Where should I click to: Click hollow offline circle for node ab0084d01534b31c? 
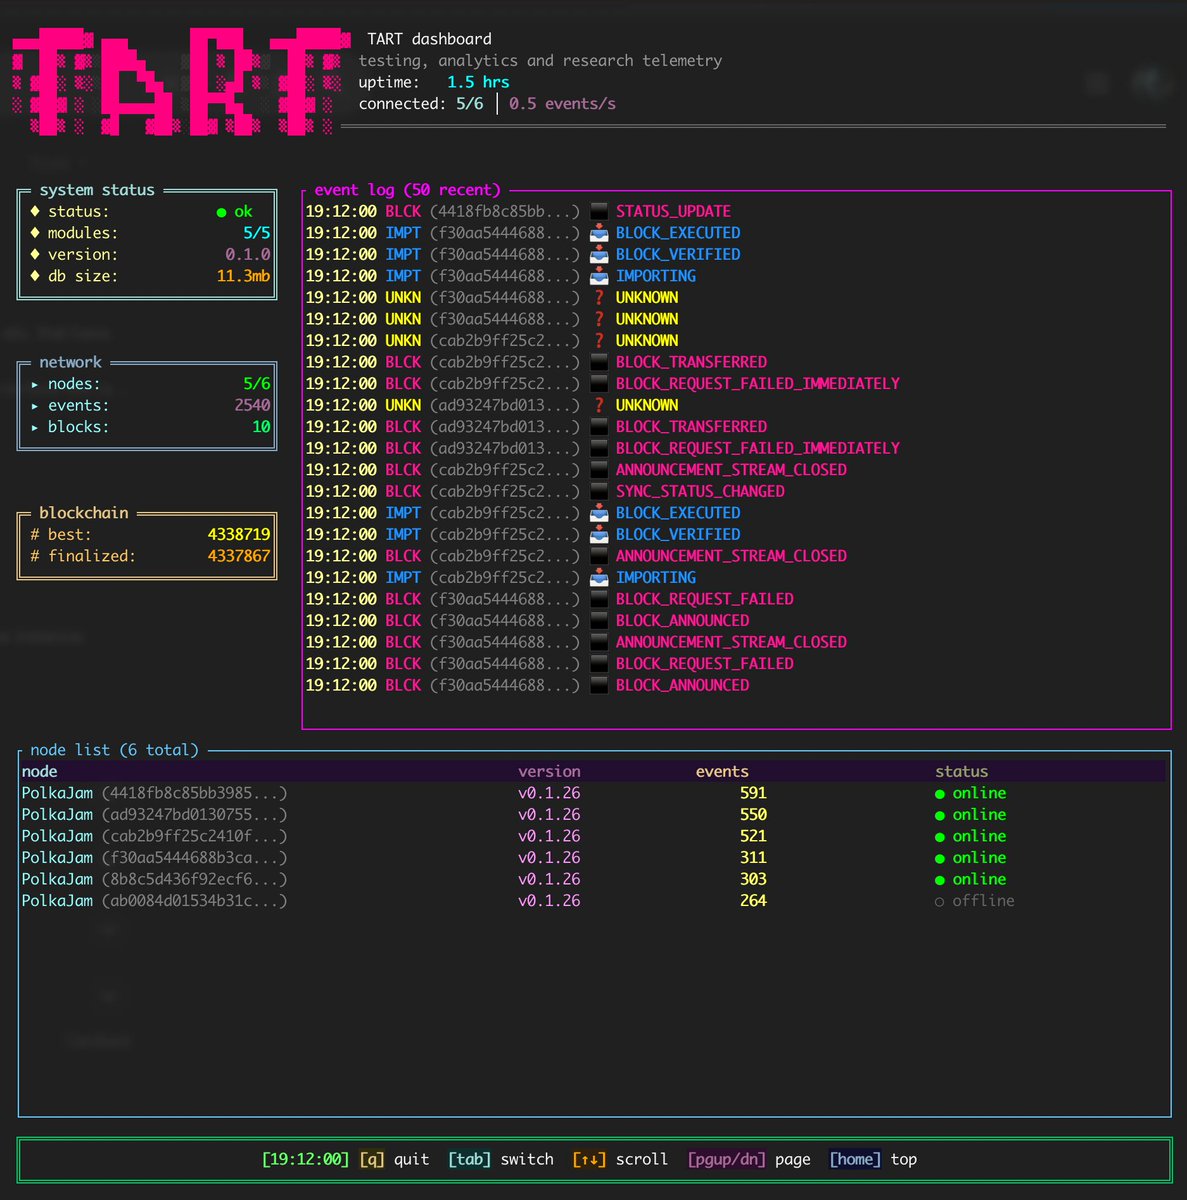coord(940,902)
